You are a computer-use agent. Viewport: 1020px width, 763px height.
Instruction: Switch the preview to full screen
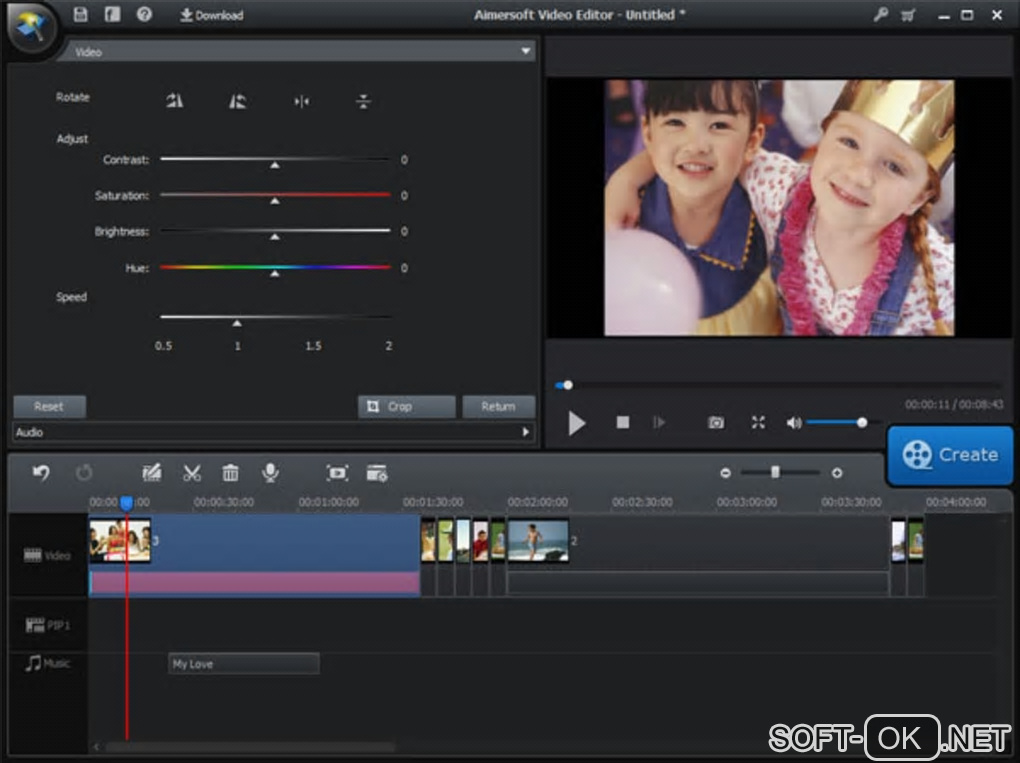758,423
